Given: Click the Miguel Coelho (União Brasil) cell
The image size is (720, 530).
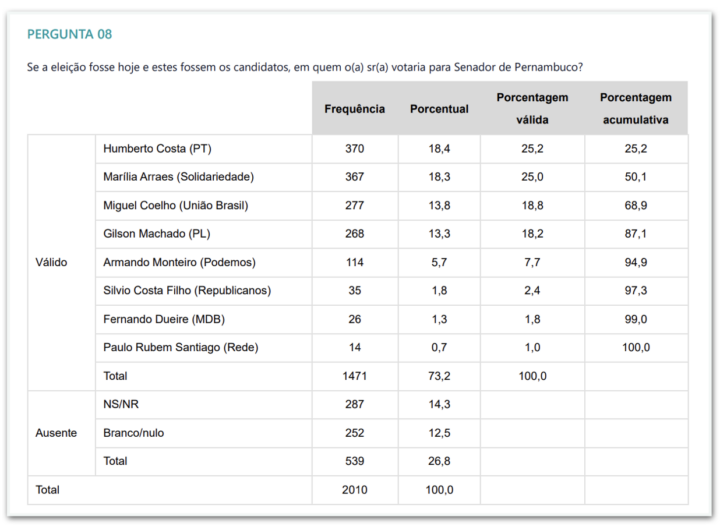Looking at the screenshot, I should pyautogui.click(x=175, y=206).
